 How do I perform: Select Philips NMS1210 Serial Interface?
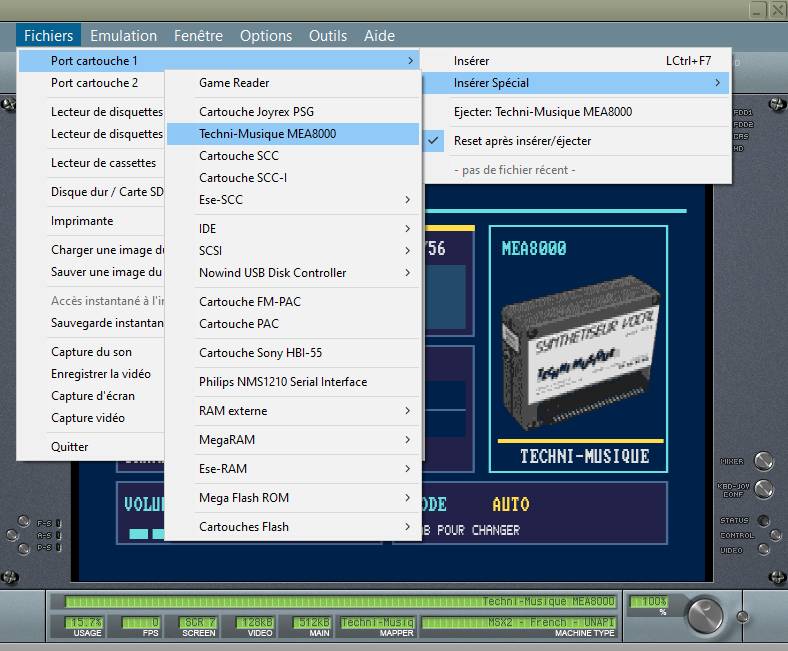(293, 382)
